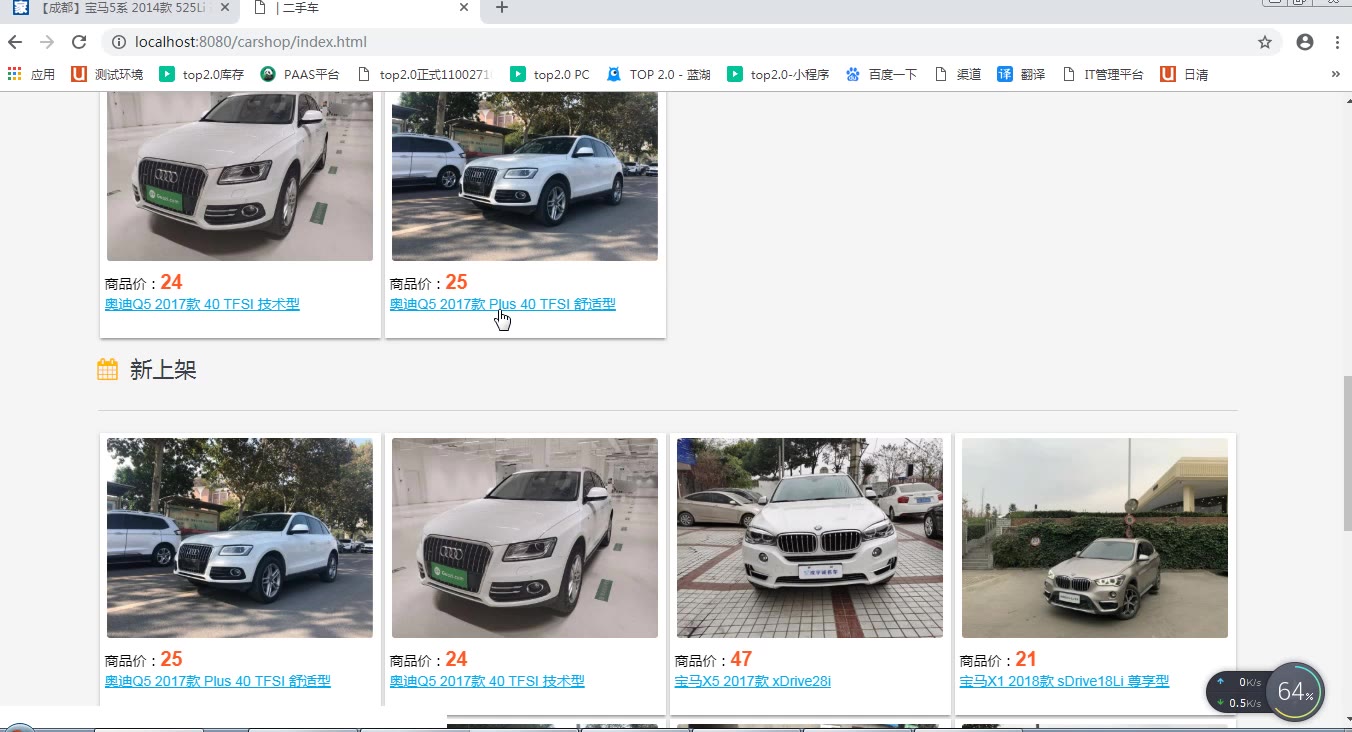Open the 宝马X1 2018款 sDrive18Li 尊享型 link

[1064, 681]
